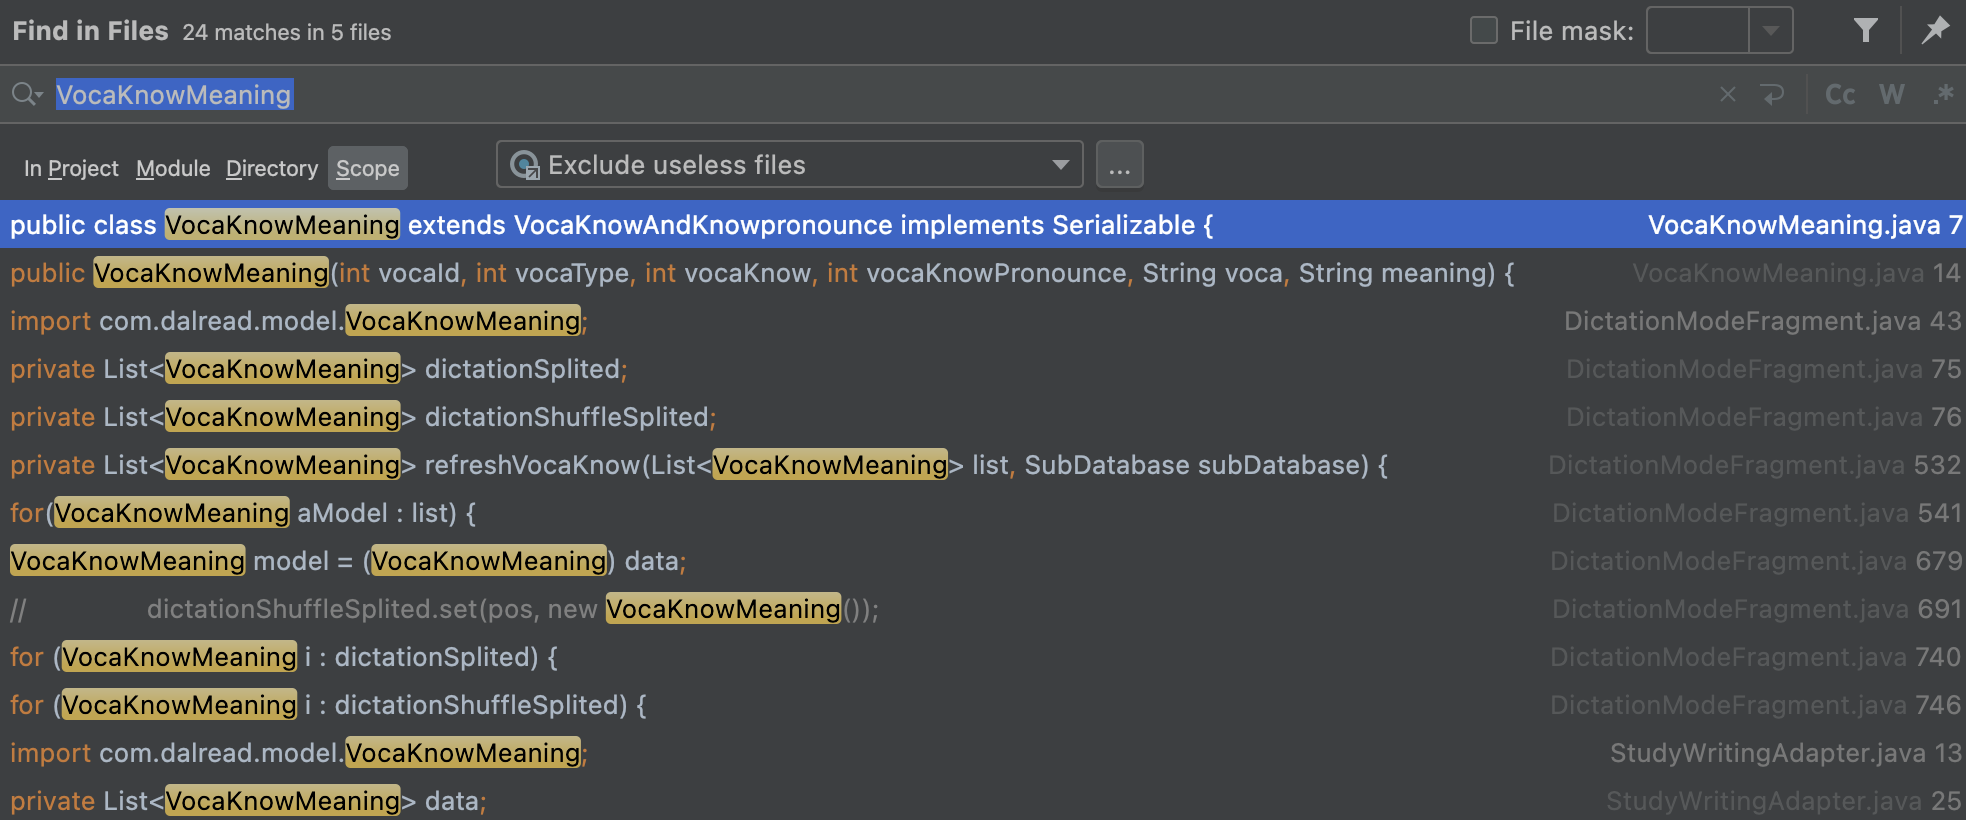Toggle Match Case (Cc) option
1966x820 pixels.
tap(1840, 94)
